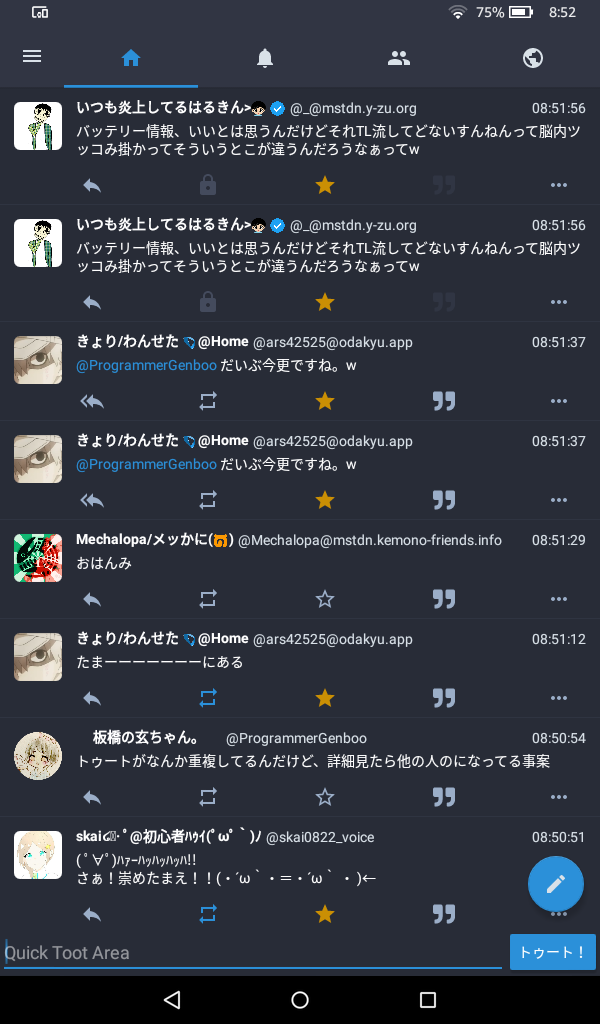
Task: Open more options for Mechalopa's toot
Action: tap(559, 599)
